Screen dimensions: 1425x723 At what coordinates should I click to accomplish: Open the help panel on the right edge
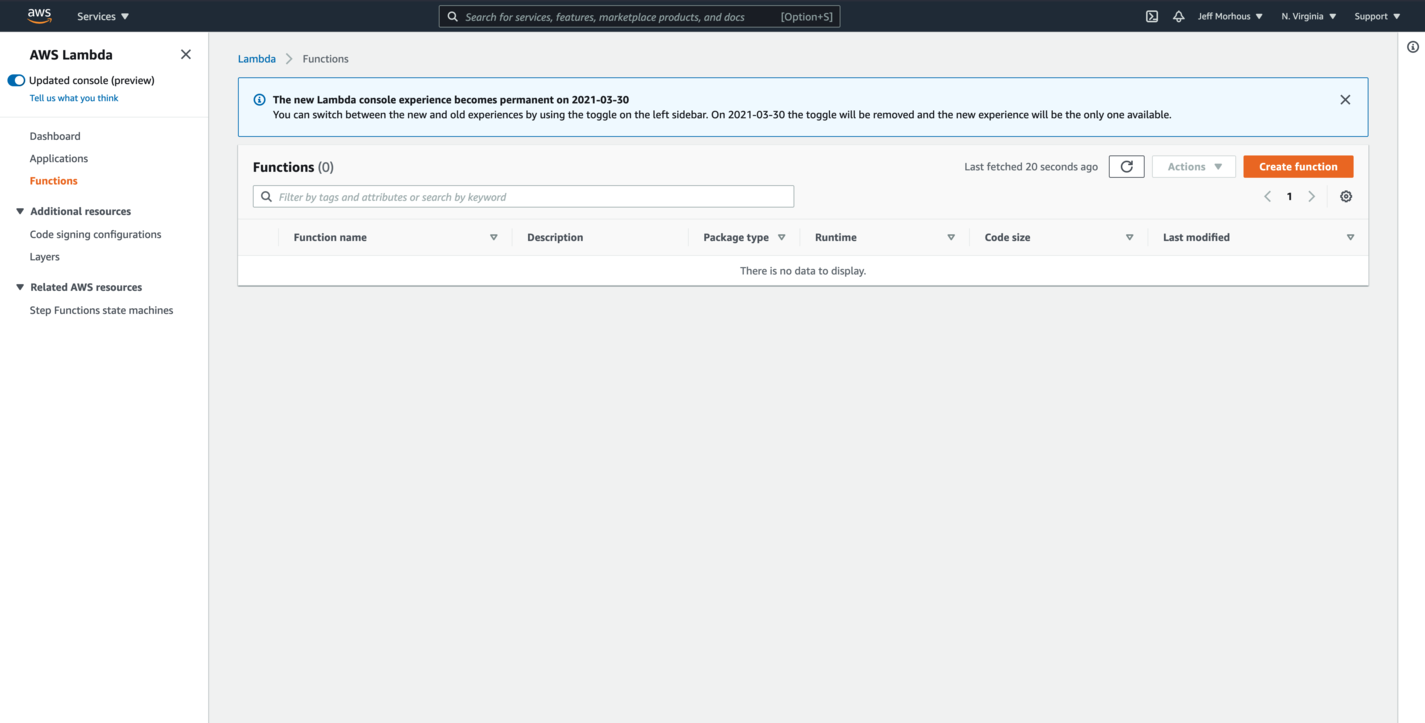1412,46
